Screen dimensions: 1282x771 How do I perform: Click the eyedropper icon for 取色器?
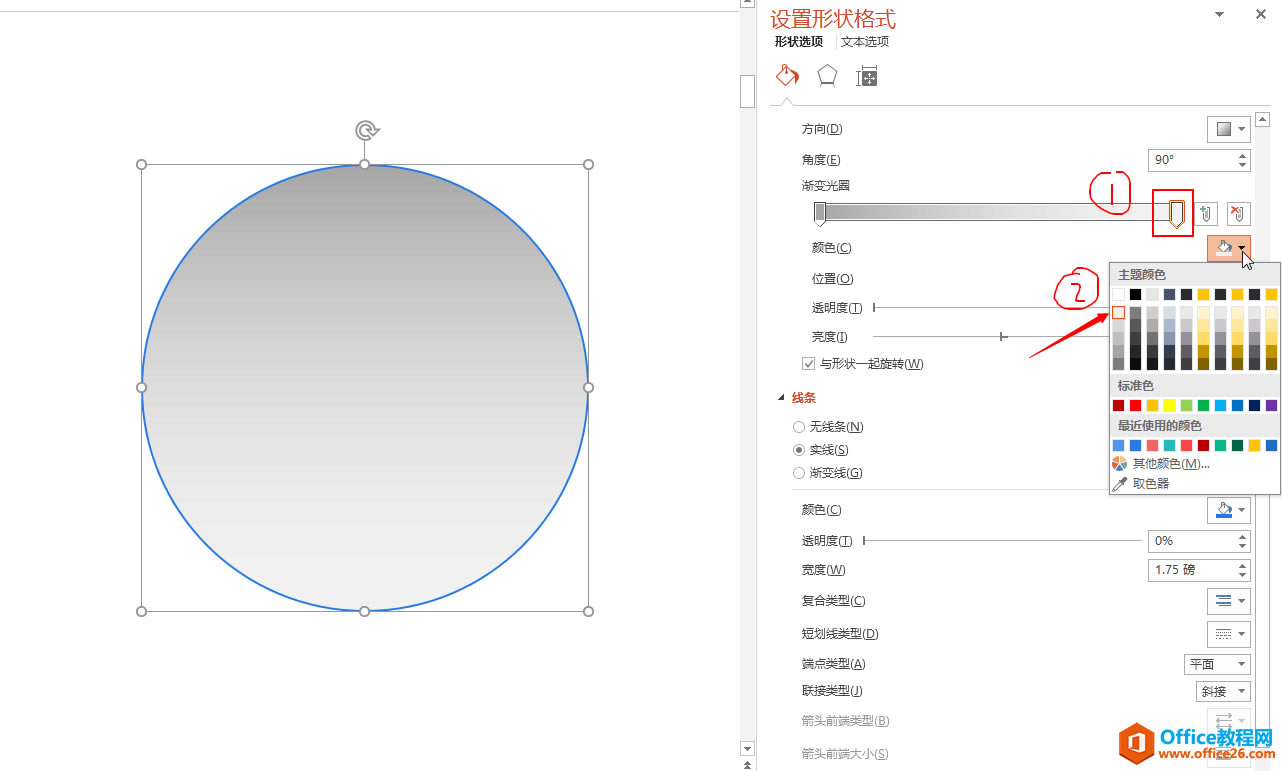coord(1120,483)
